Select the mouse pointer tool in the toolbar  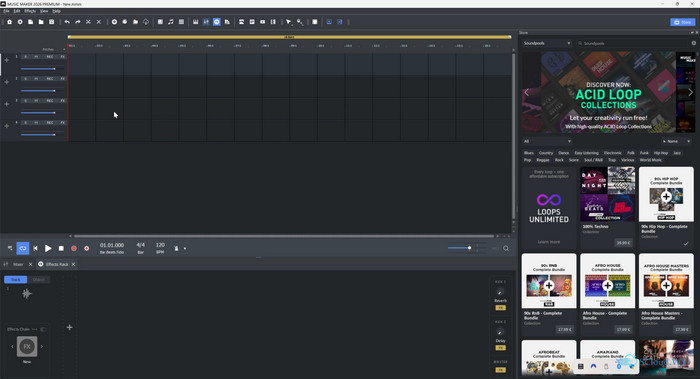(289, 22)
